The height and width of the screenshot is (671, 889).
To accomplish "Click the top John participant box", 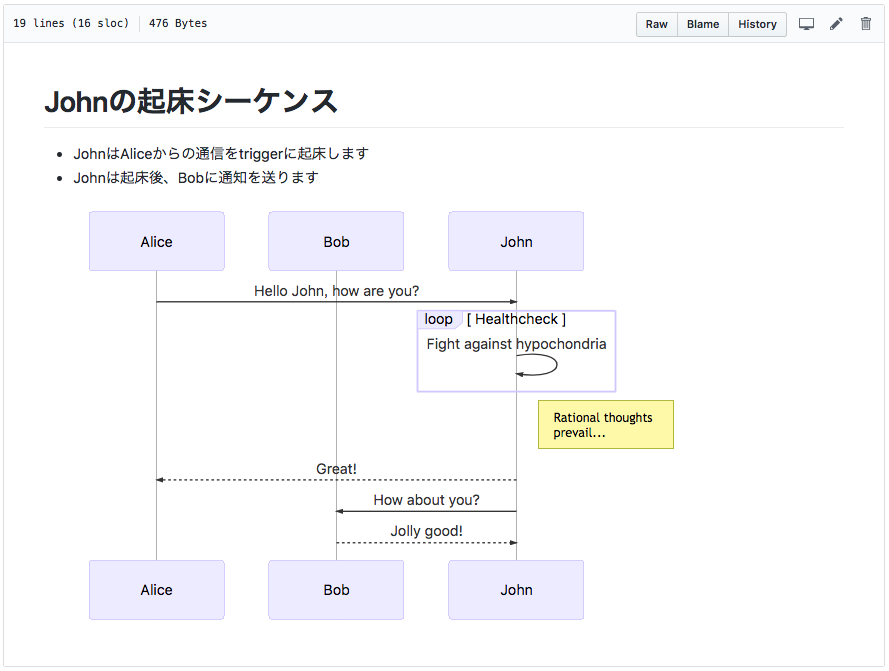I will (x=516, y=241).
